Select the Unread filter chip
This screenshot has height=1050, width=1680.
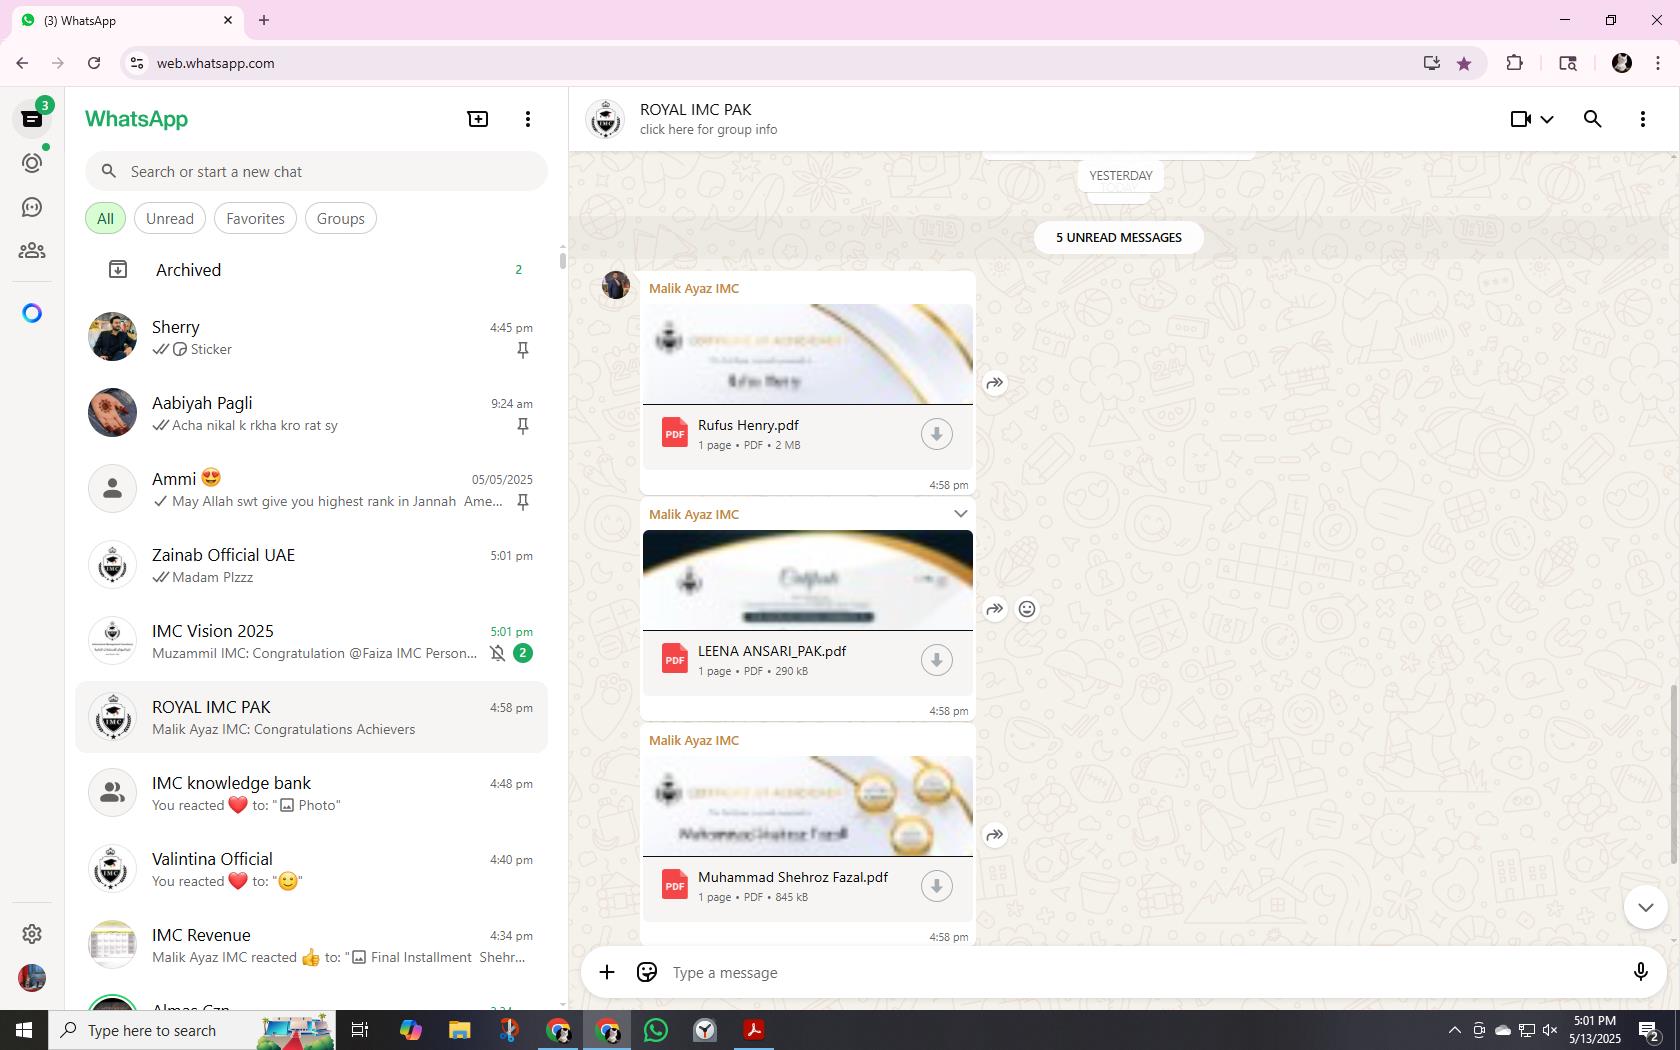170,218
